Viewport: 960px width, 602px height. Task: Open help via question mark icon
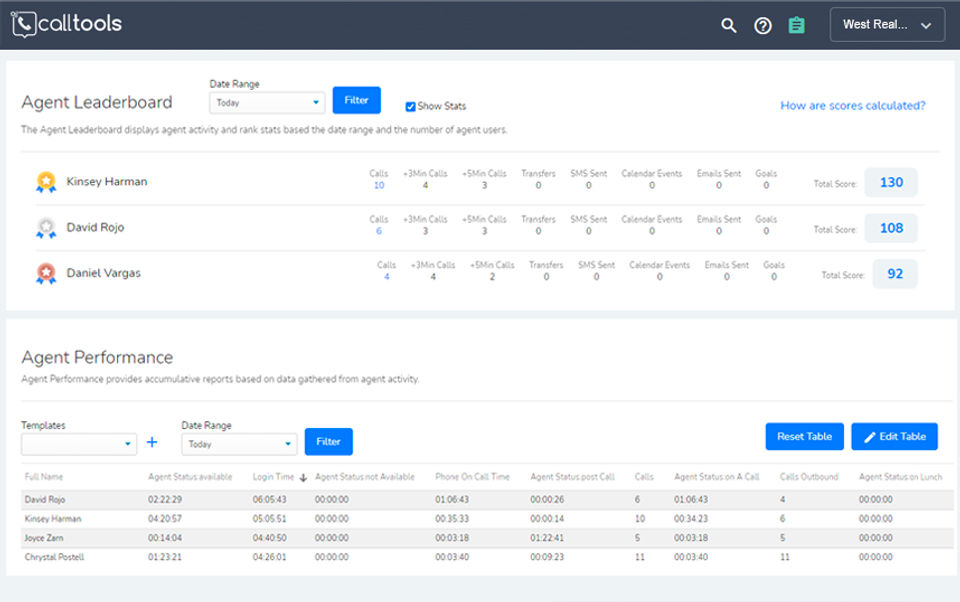763,26
